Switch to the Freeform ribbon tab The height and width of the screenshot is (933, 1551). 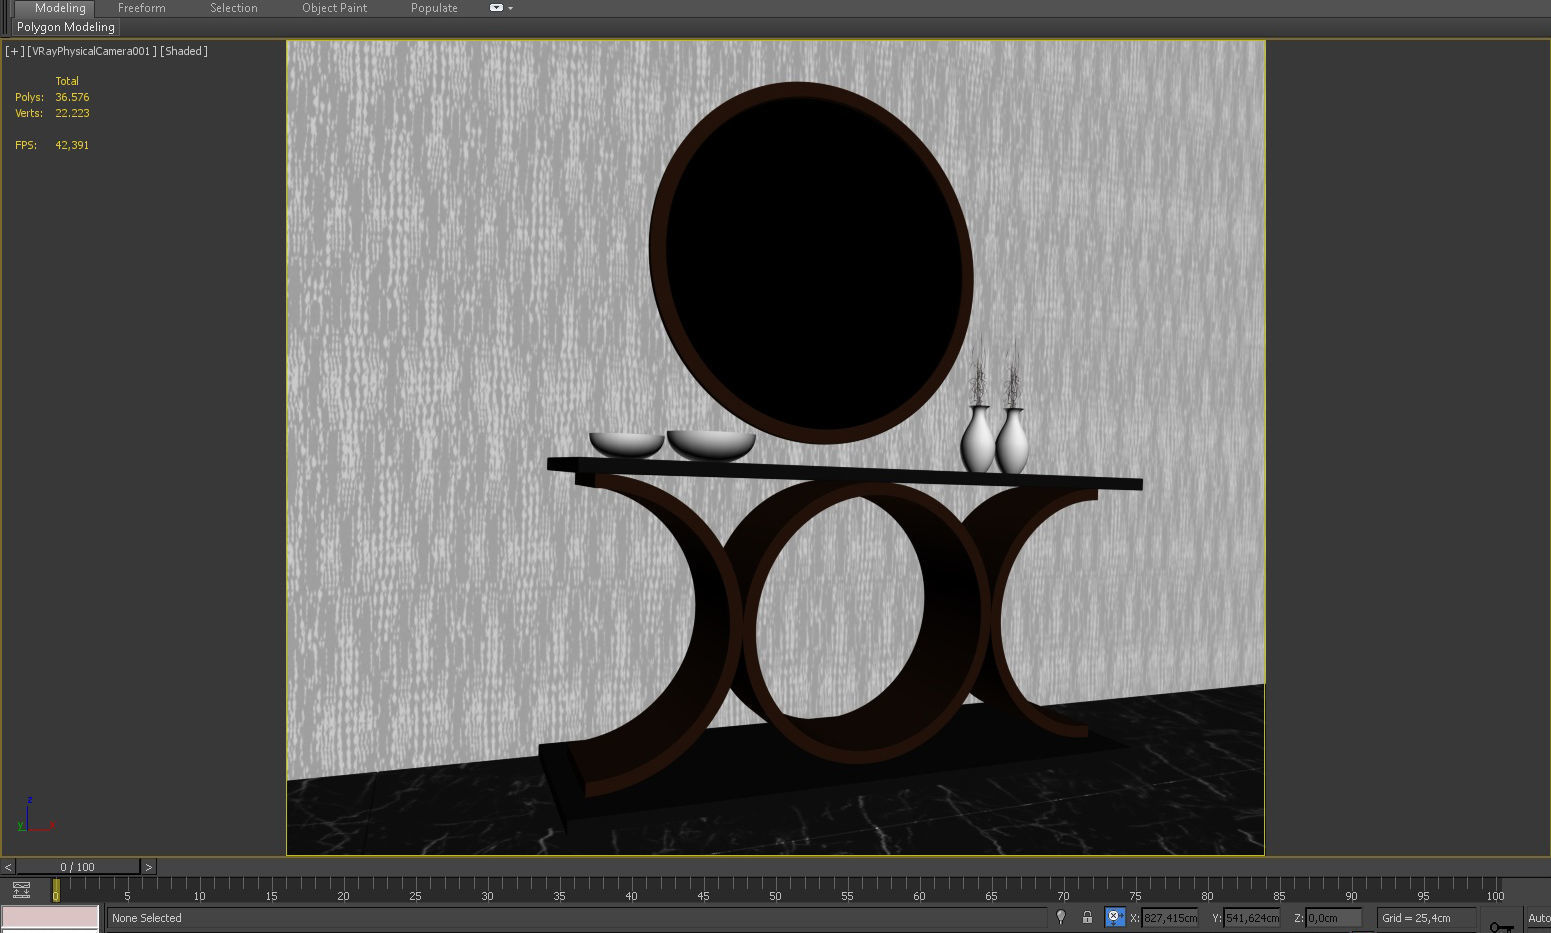coord(142,8)
